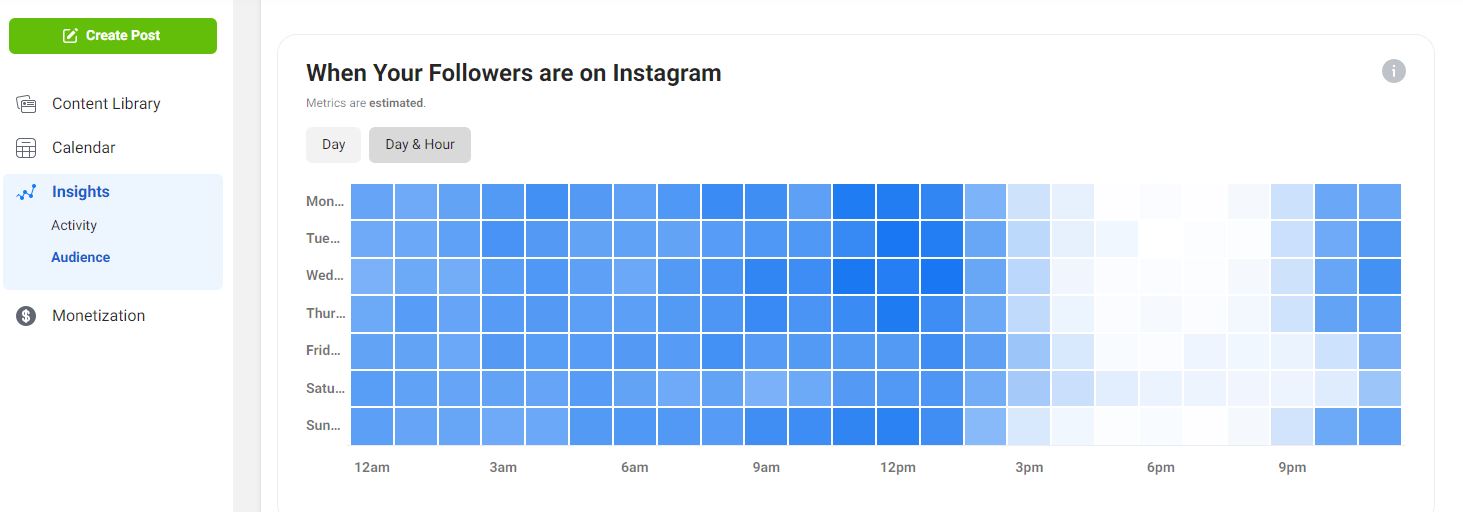Image resolution: width=1463 pixels, height=512 pixels.
Task: Open Monetization in the sidebar
Action: click(99, 316)
